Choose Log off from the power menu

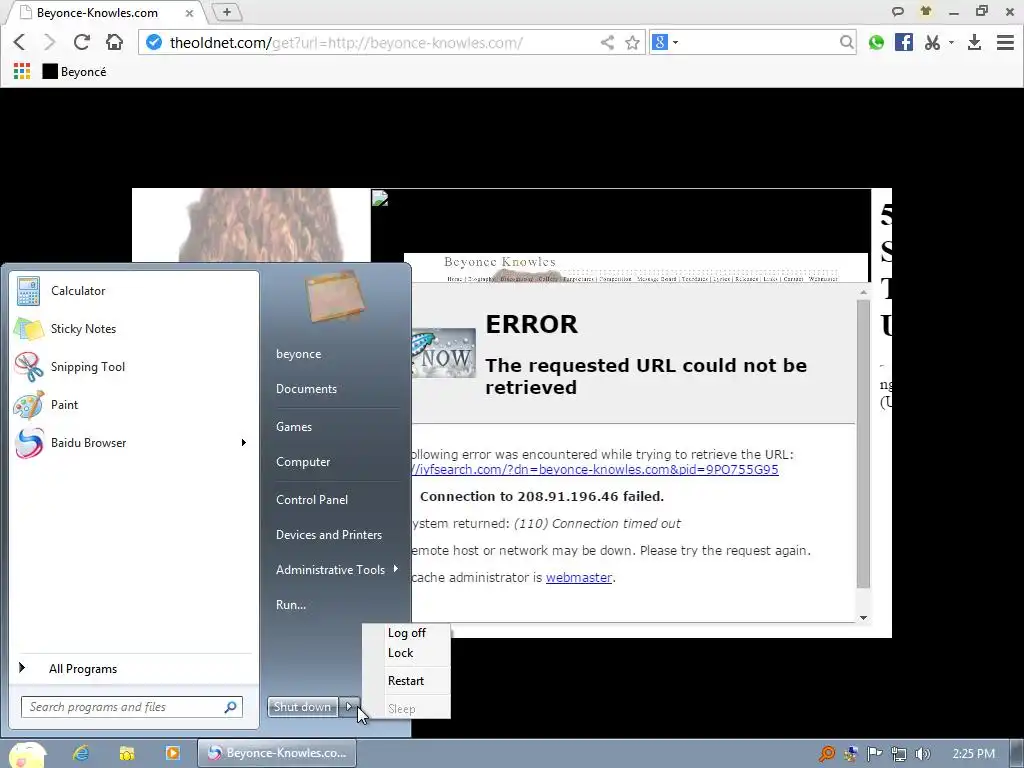coord(406,633)
